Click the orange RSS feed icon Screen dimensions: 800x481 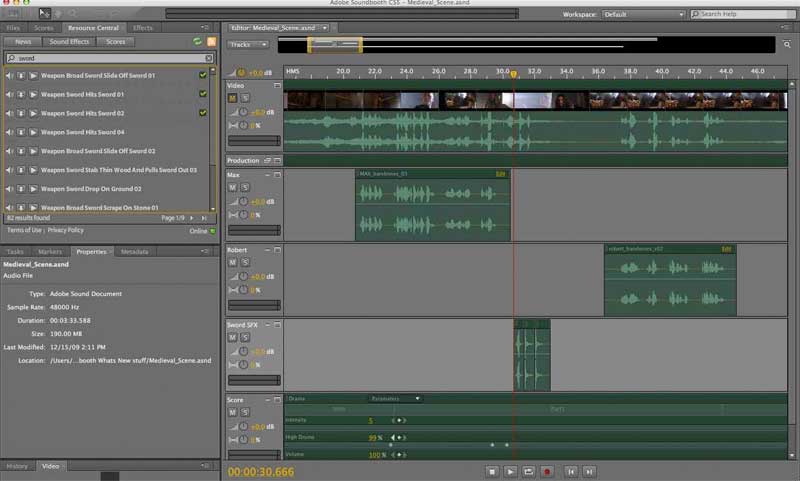point(211,42)
